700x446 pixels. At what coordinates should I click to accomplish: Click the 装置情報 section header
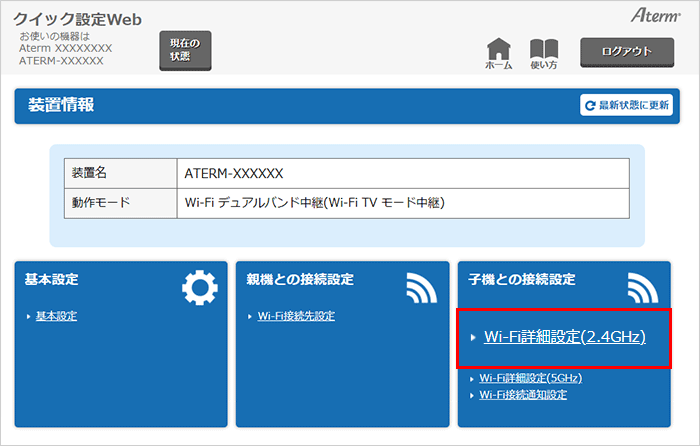pos(60,105)
